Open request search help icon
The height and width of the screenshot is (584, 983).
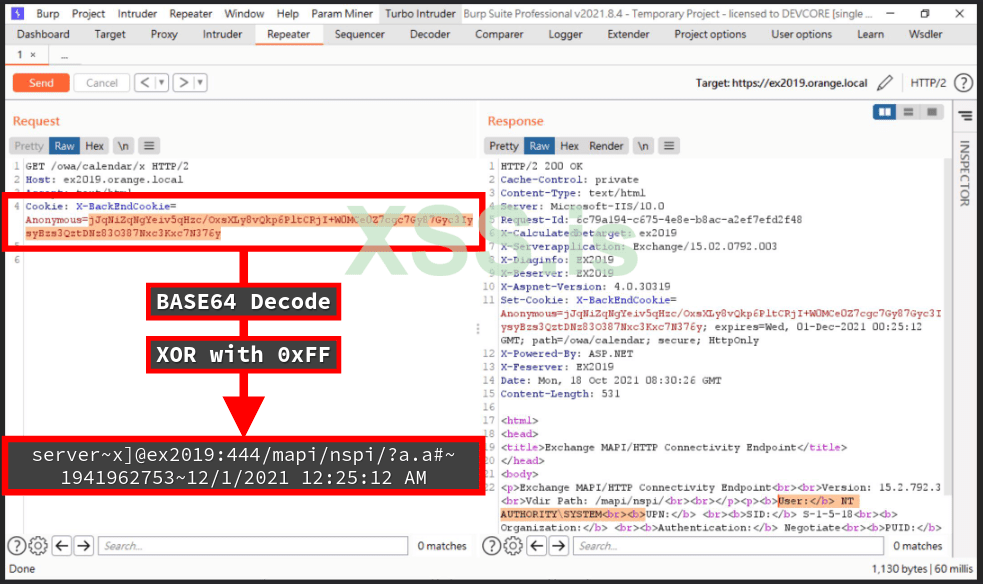16,546
